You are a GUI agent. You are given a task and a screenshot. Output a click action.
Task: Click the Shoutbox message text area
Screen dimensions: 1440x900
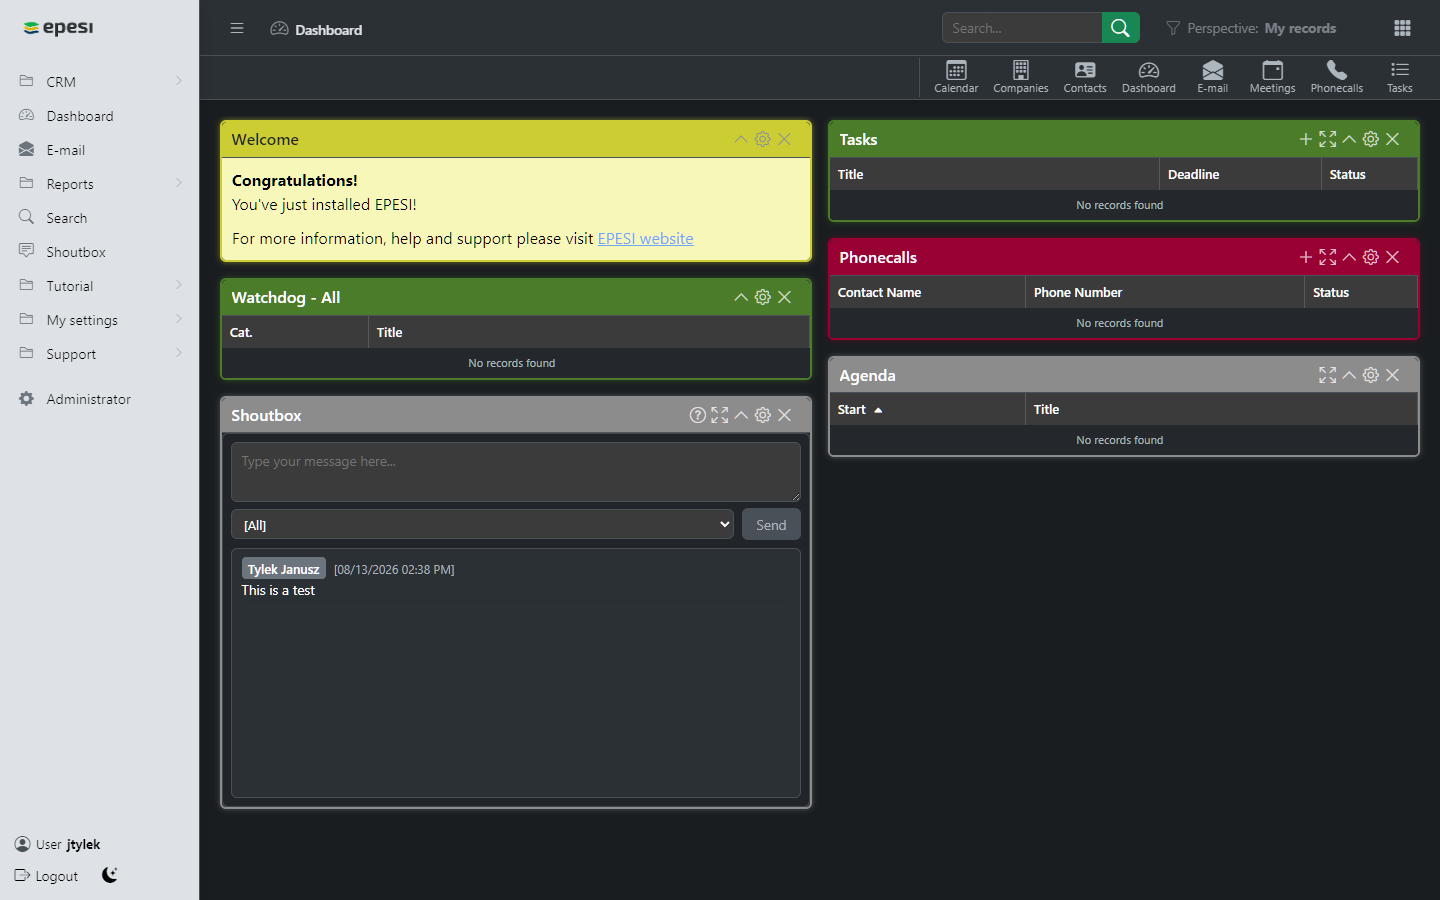pos(516,472)
